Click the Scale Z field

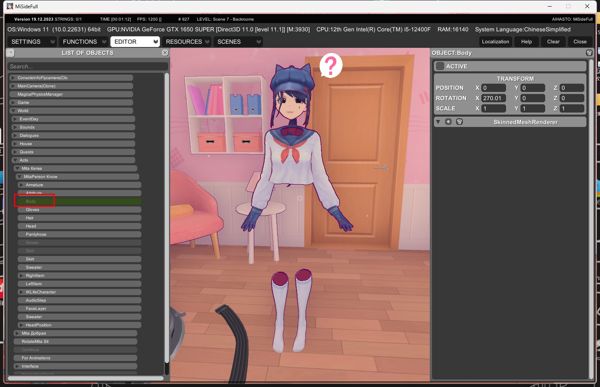click(572, 108)
